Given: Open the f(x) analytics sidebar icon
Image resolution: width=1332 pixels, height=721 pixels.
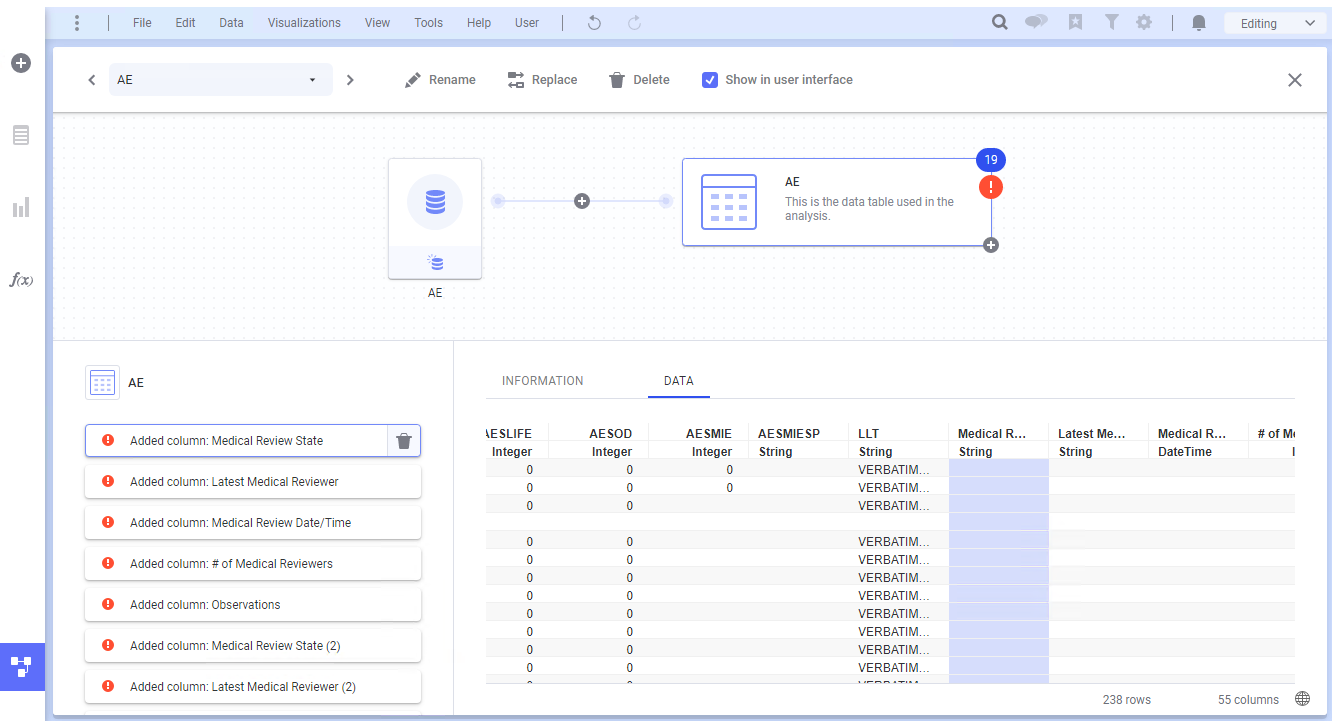Looking at the screenshot, I should (x=21, y=280).
